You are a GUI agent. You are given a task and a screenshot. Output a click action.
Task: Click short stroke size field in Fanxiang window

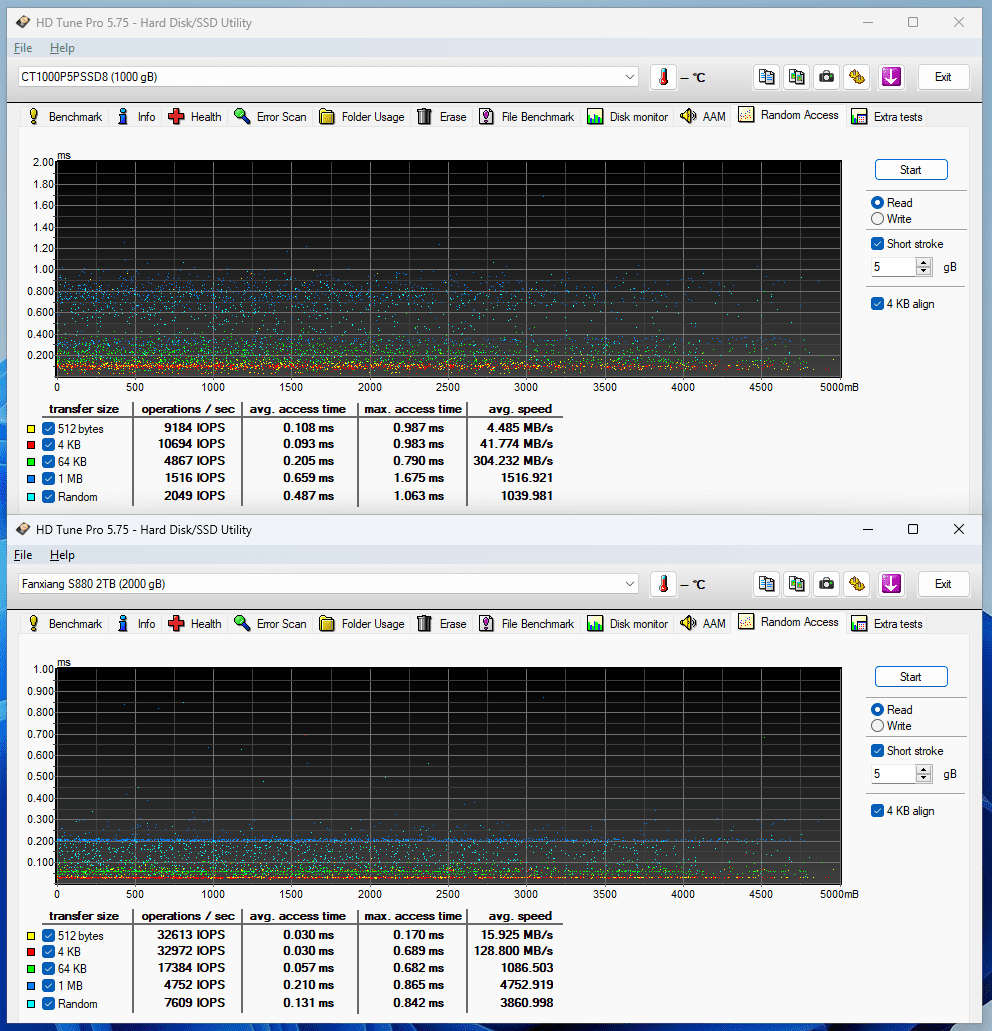[893, 774]
